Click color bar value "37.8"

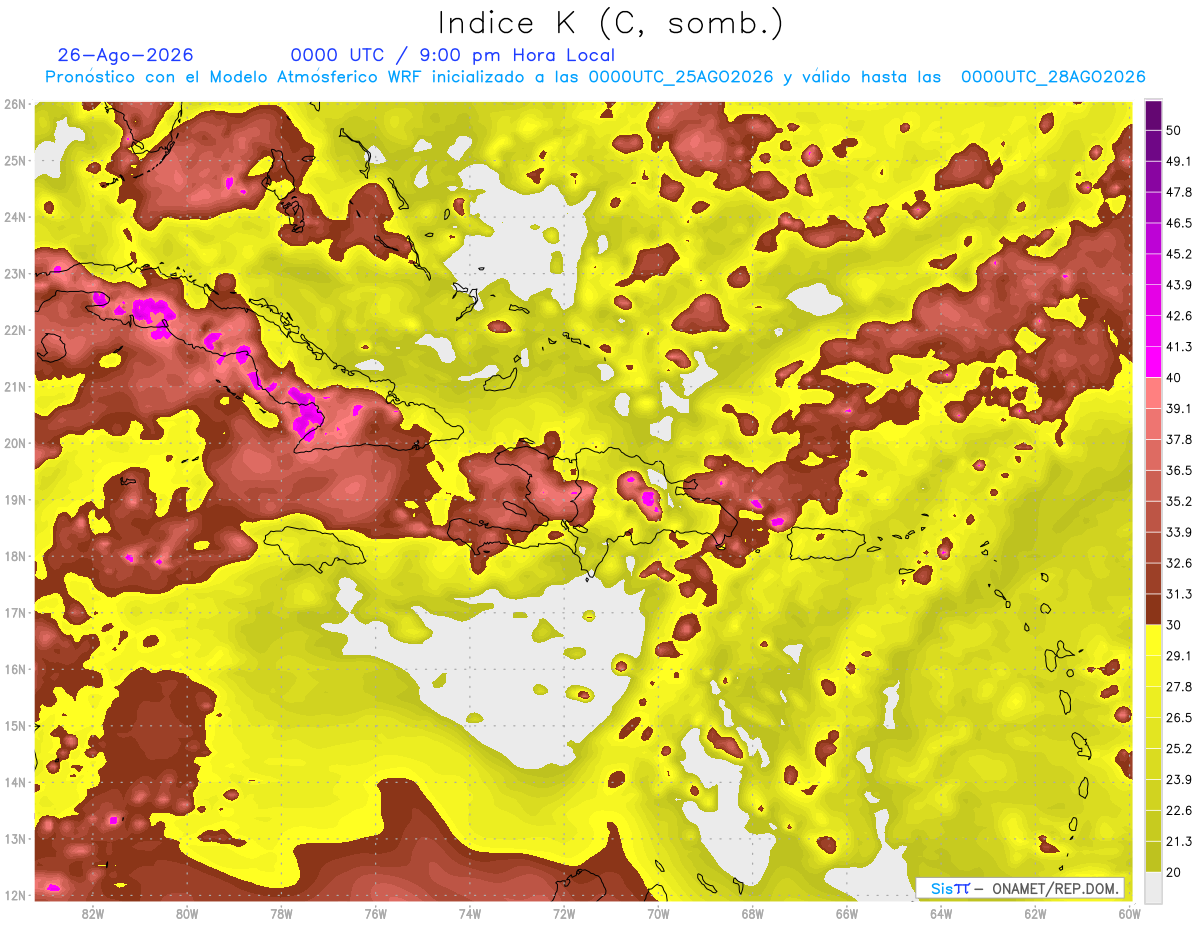tap(1178, 439)
